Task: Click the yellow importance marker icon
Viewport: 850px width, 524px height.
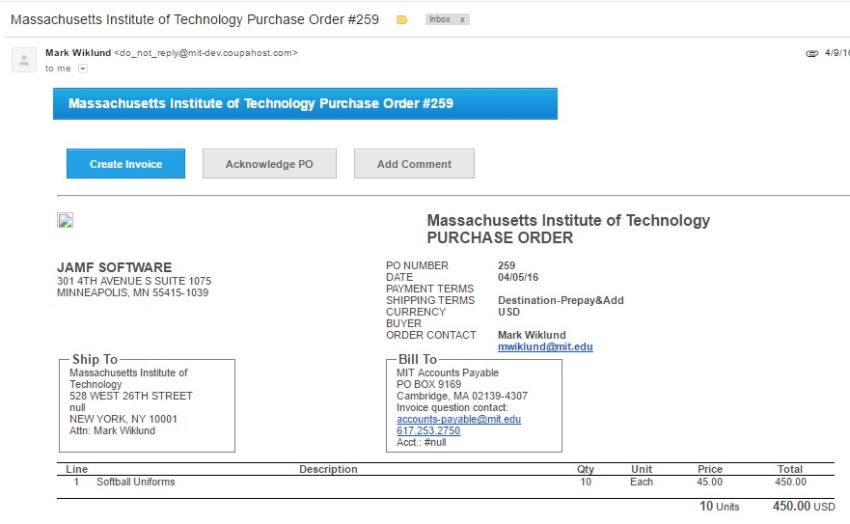Action: (x=402, y=20)
